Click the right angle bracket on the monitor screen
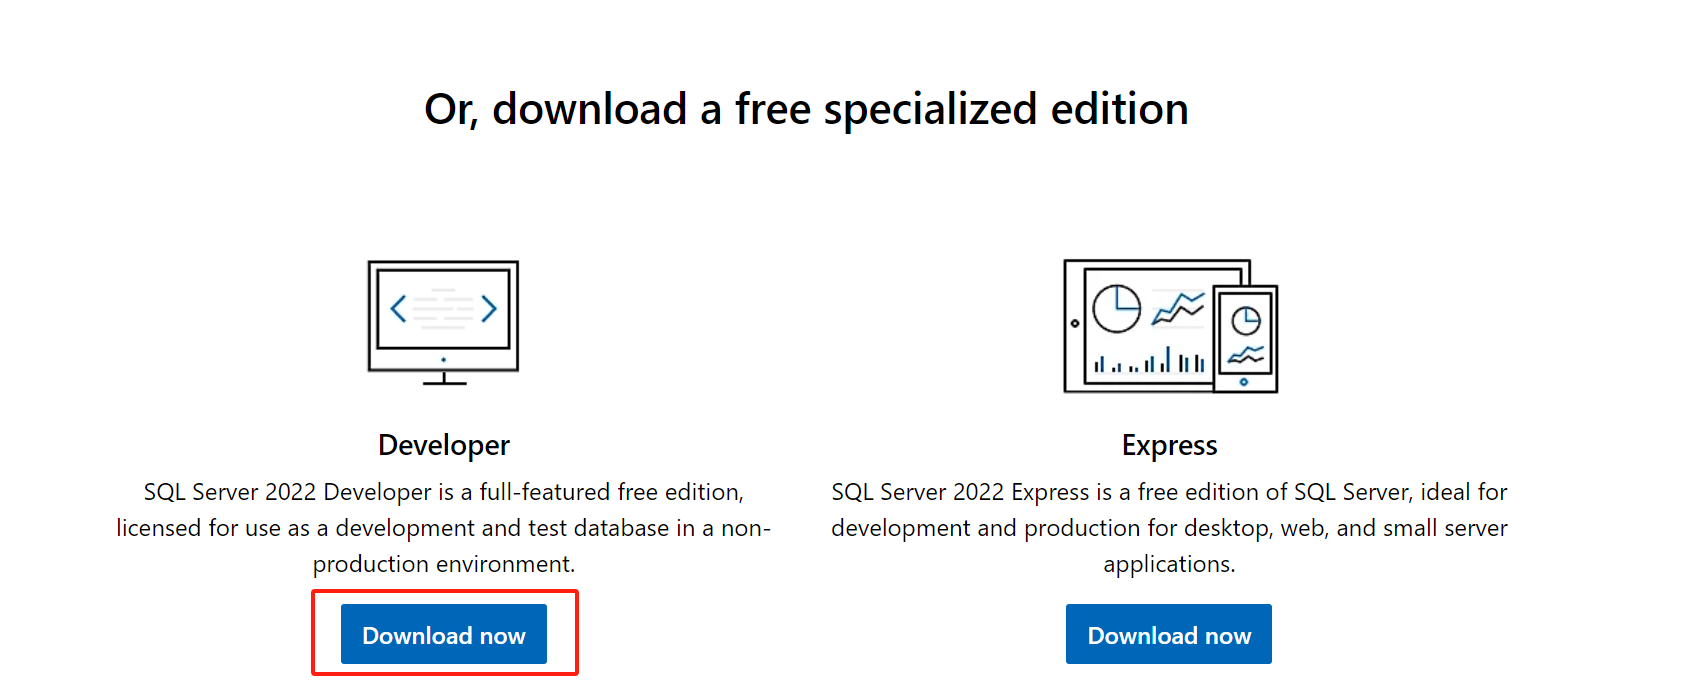1699x684 pixels. pyautogui.click(x=489, y=309)
